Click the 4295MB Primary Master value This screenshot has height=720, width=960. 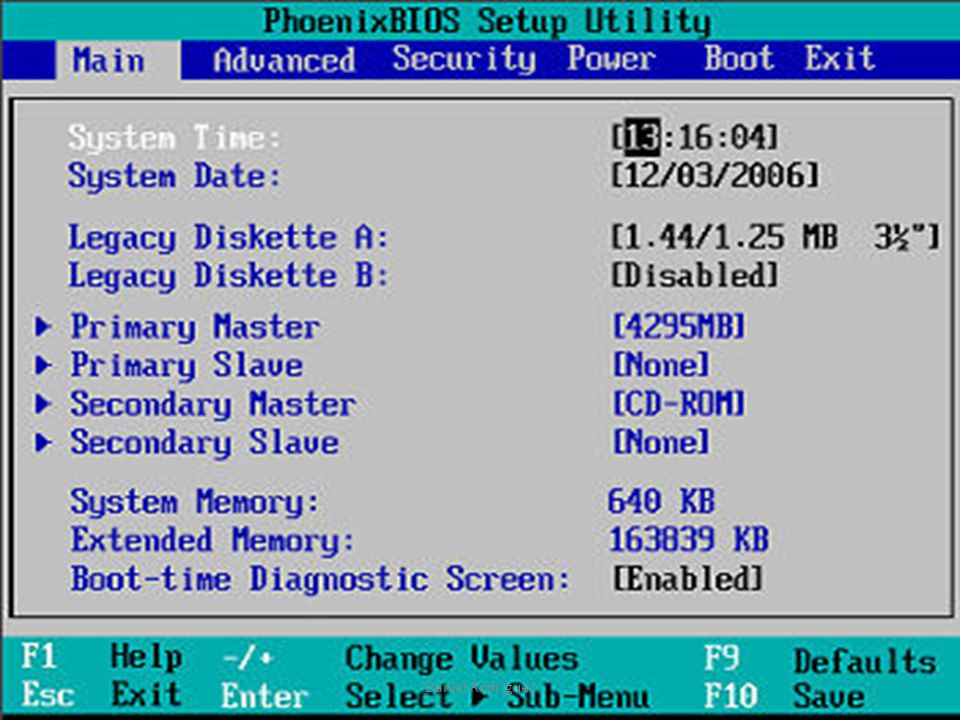click(679, 326)
